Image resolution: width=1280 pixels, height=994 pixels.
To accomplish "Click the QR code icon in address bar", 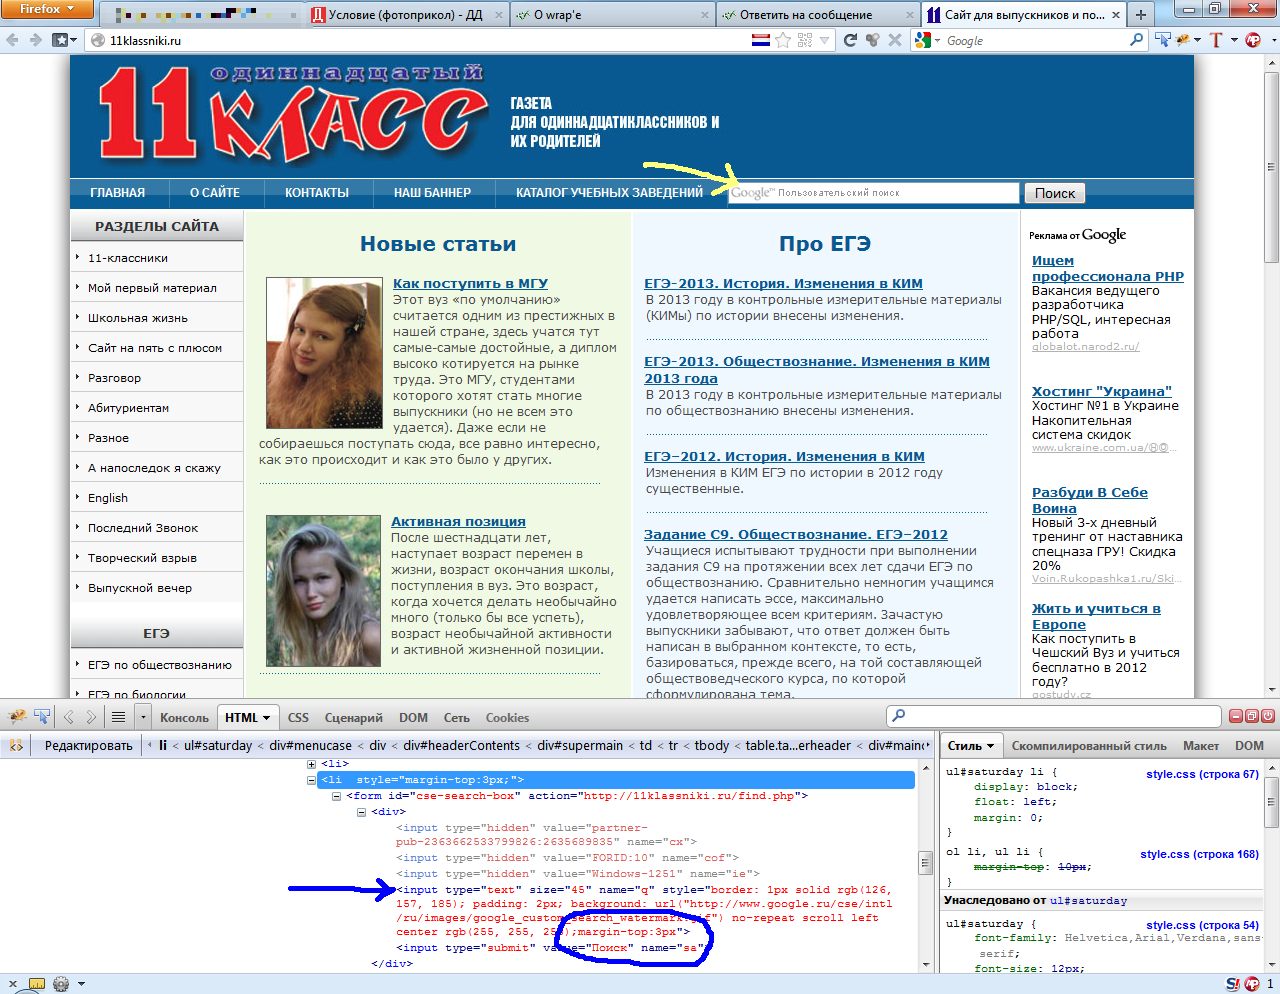I will (805, 40).
